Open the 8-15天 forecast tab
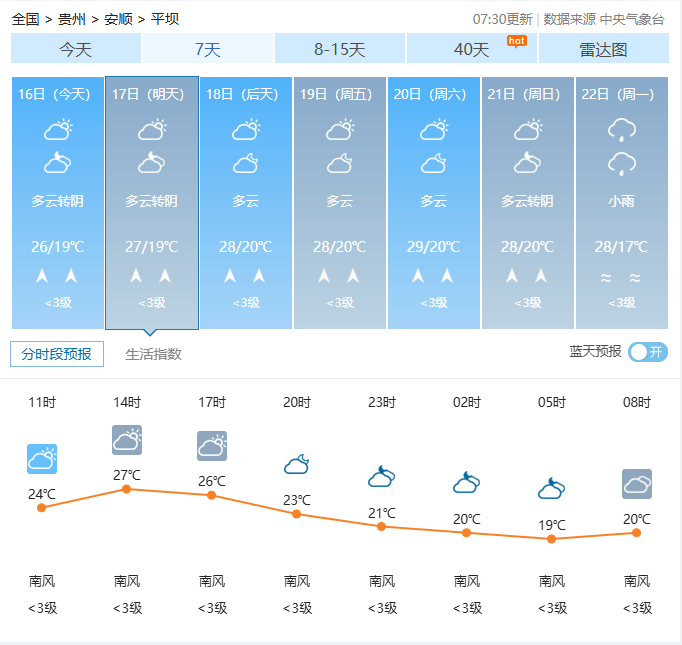This screenshot has width=682, height=645. click(x=340, y=49)
